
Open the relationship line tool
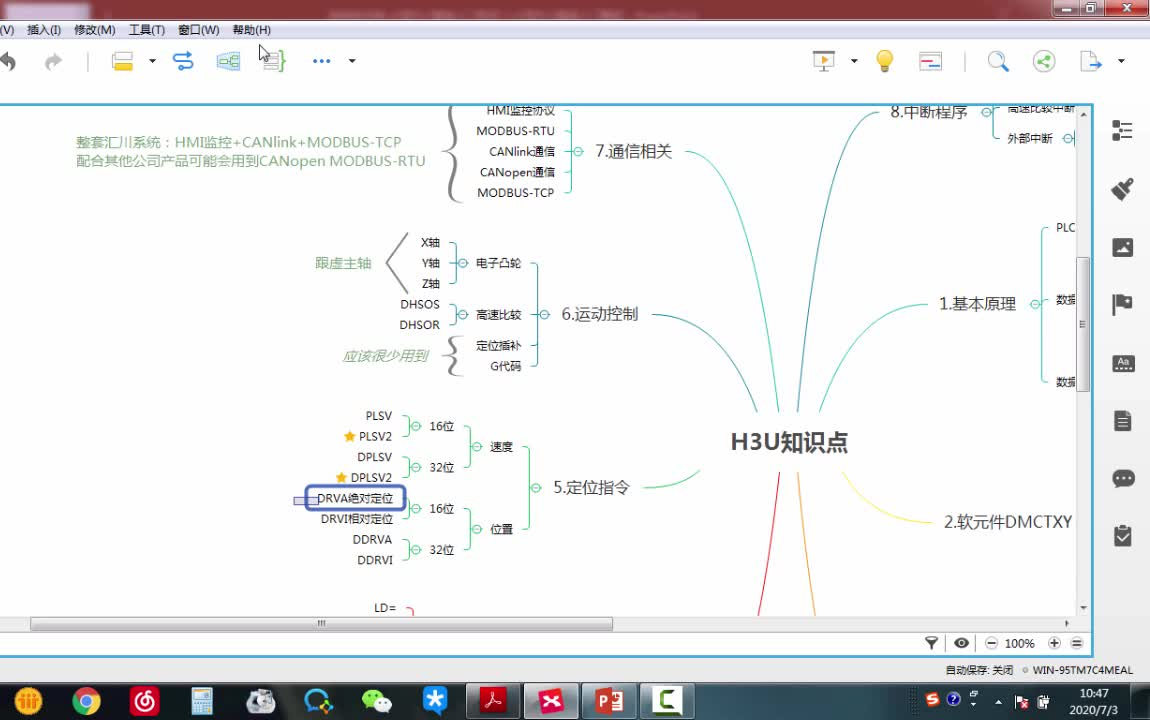click(x=184, y=60)
